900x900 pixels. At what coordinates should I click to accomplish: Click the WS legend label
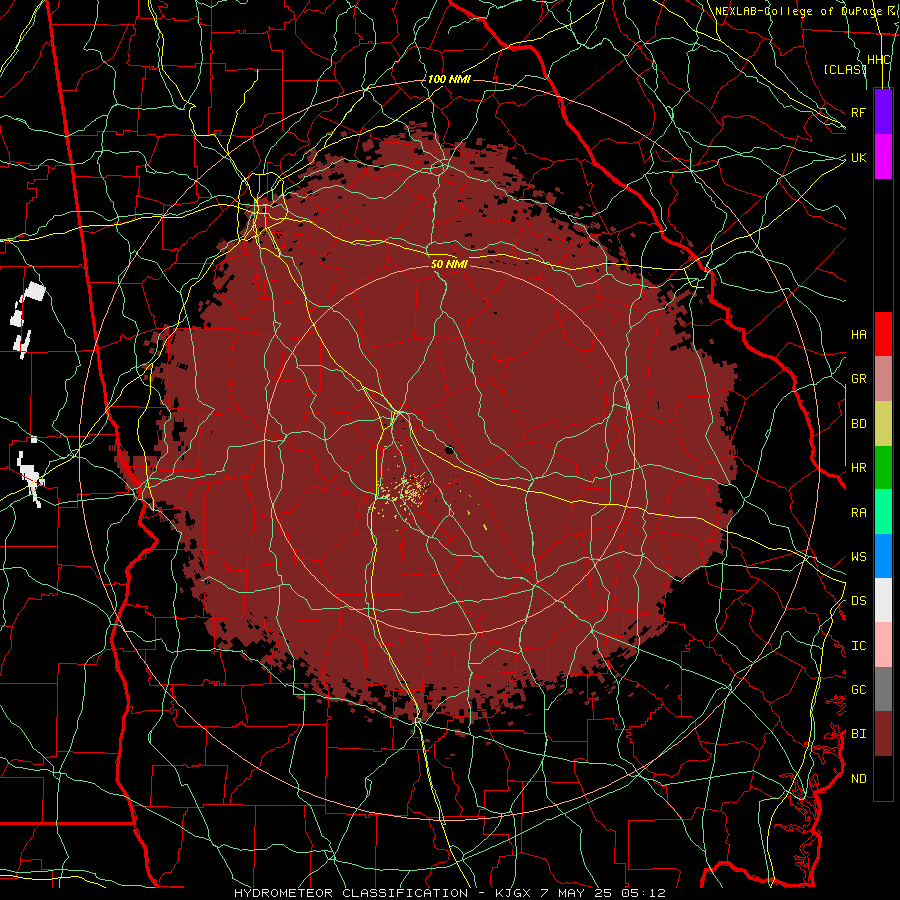[x=858, y=557]
